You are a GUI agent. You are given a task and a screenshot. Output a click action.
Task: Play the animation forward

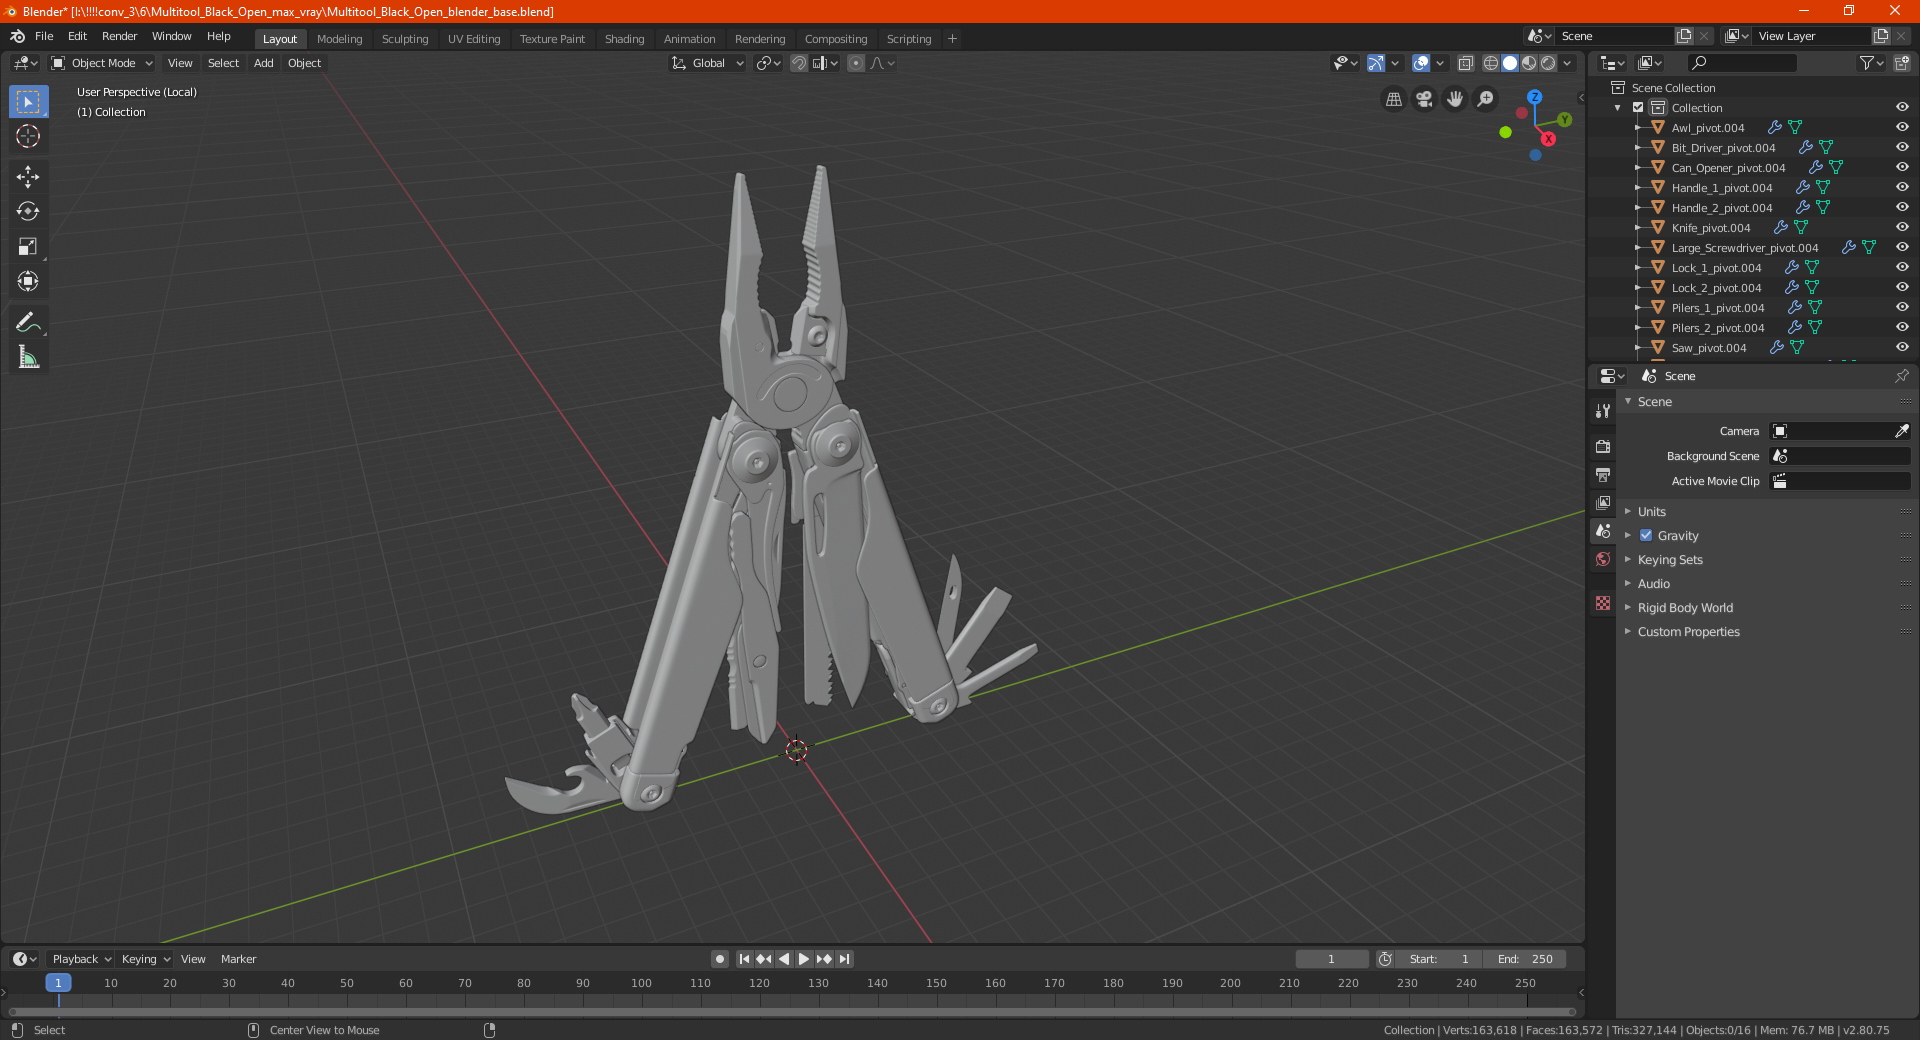click(804, 959)
